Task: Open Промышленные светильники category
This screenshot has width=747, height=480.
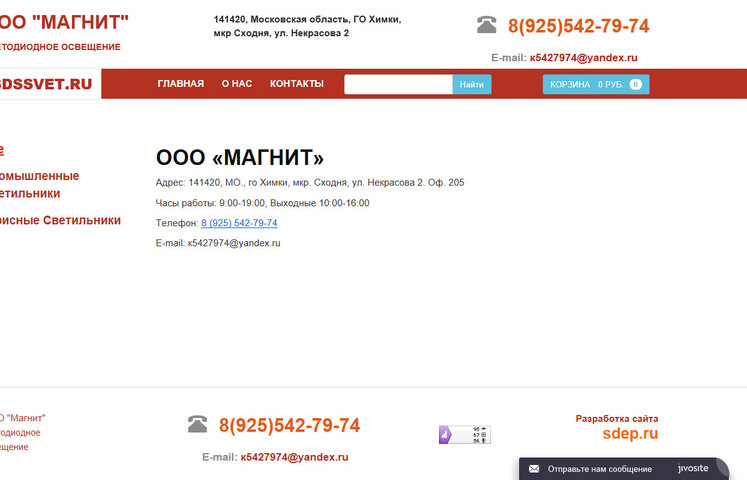Action: pos(39,185)
